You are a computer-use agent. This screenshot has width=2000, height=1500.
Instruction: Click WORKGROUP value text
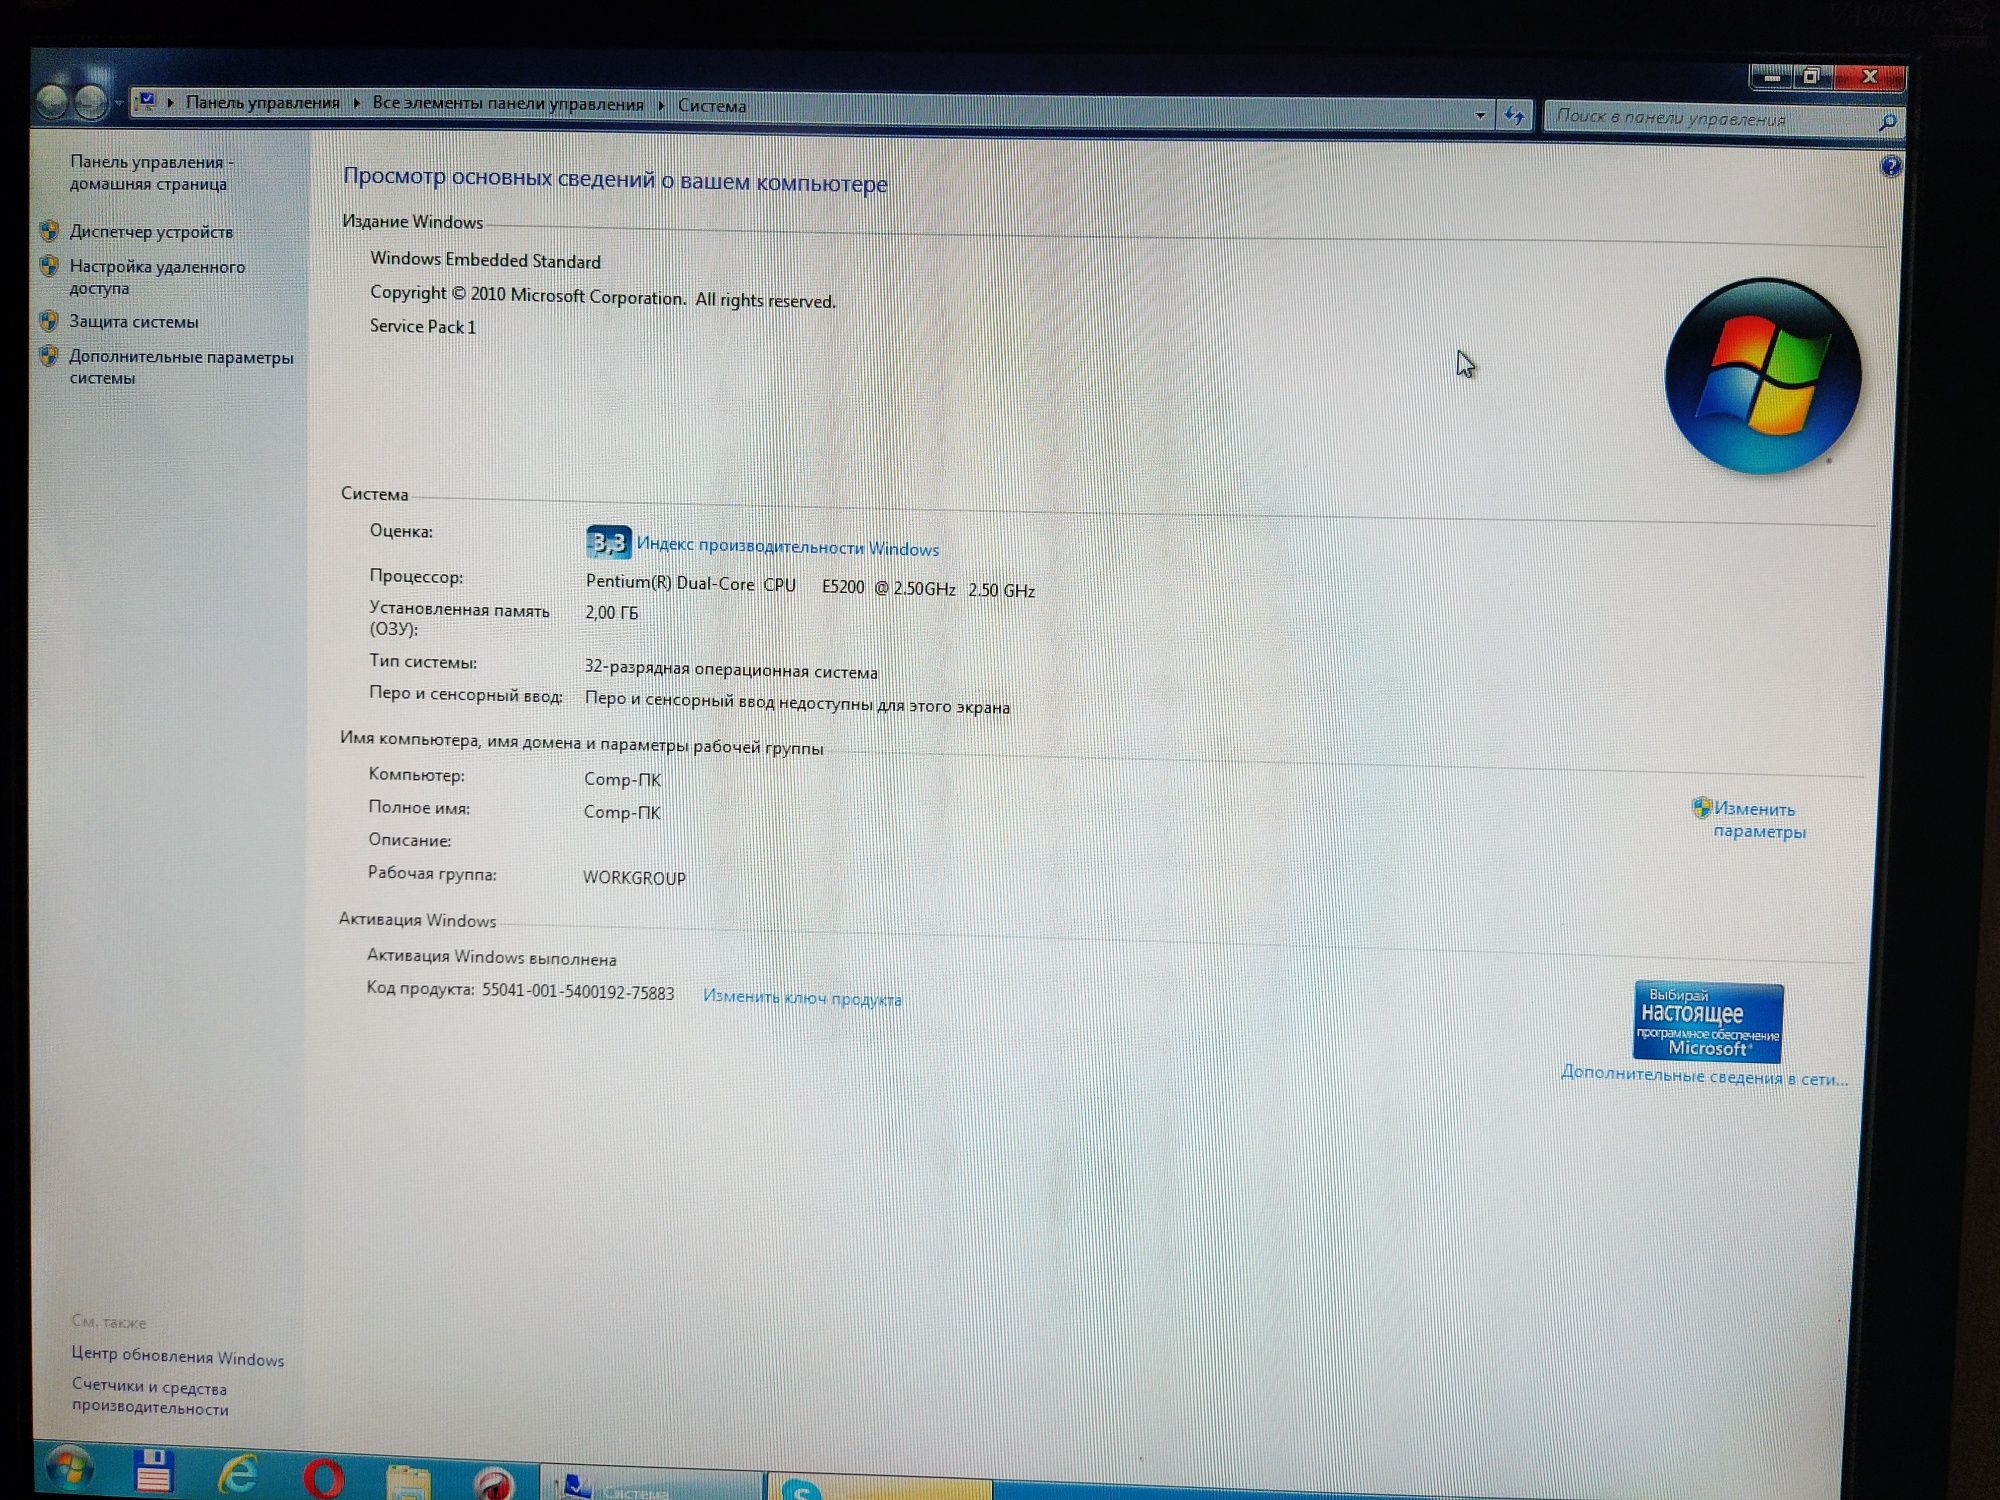coord(634,877)
